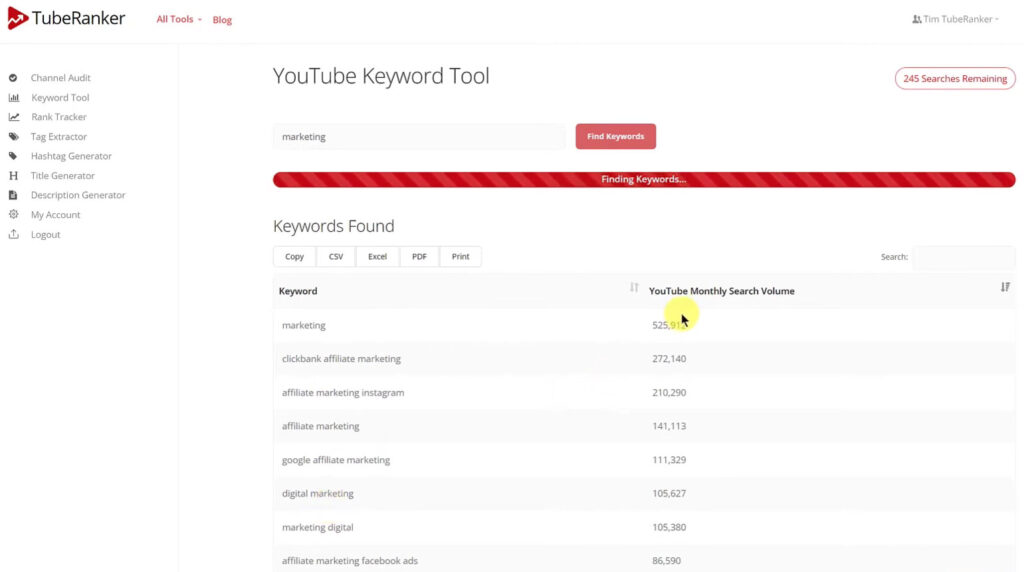Select Keyword Tool in sidebar
1024x572 pixels.
(60, 97)
